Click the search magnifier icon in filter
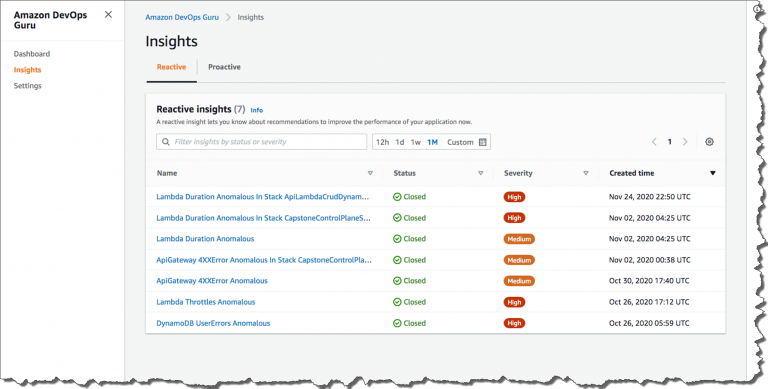Viewport: 768px width, 389px height. [166, 142]
